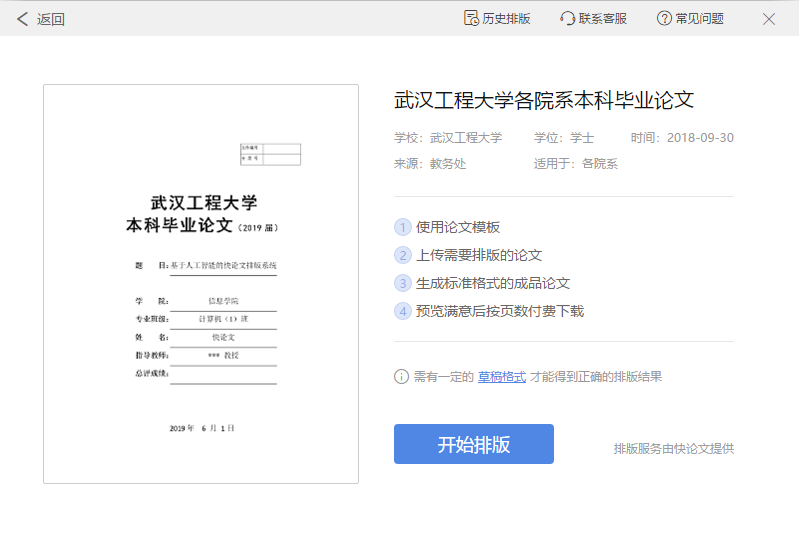Click the 常见问题 question mark icon
The width and height of the screenshot is (799, 533).
[664, 19]
